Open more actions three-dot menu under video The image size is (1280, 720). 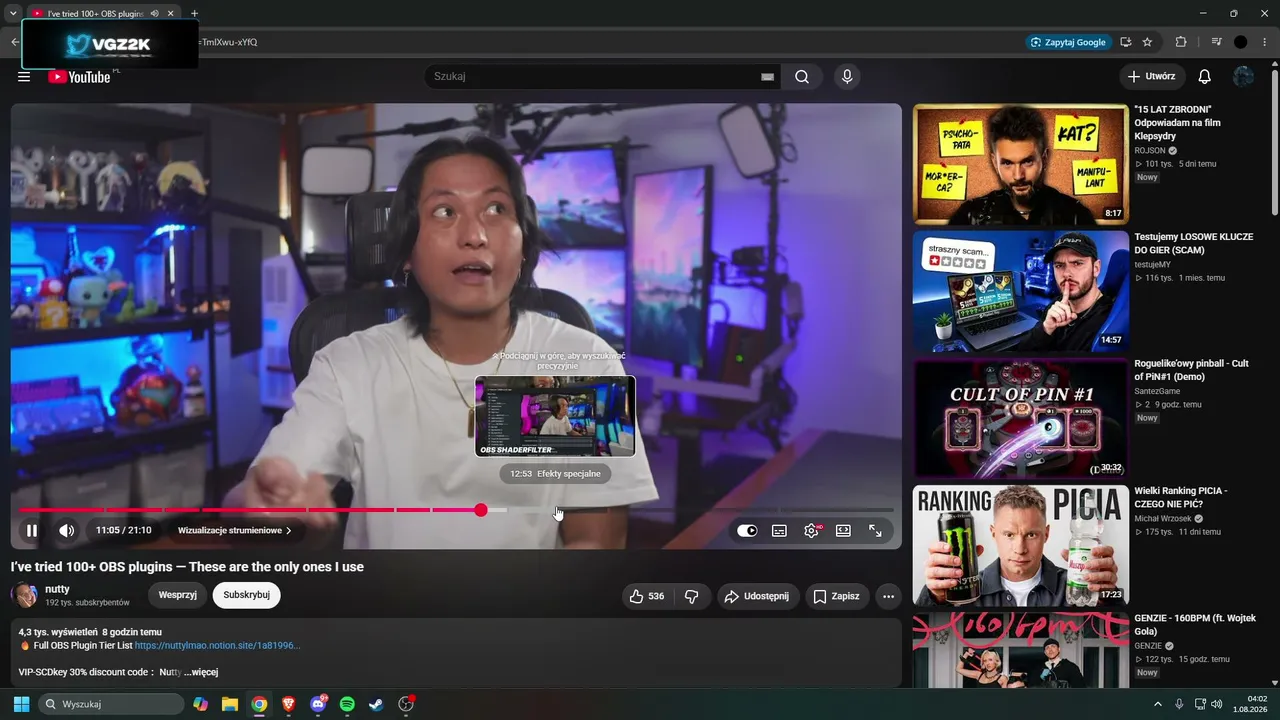(x=888, y=596)
